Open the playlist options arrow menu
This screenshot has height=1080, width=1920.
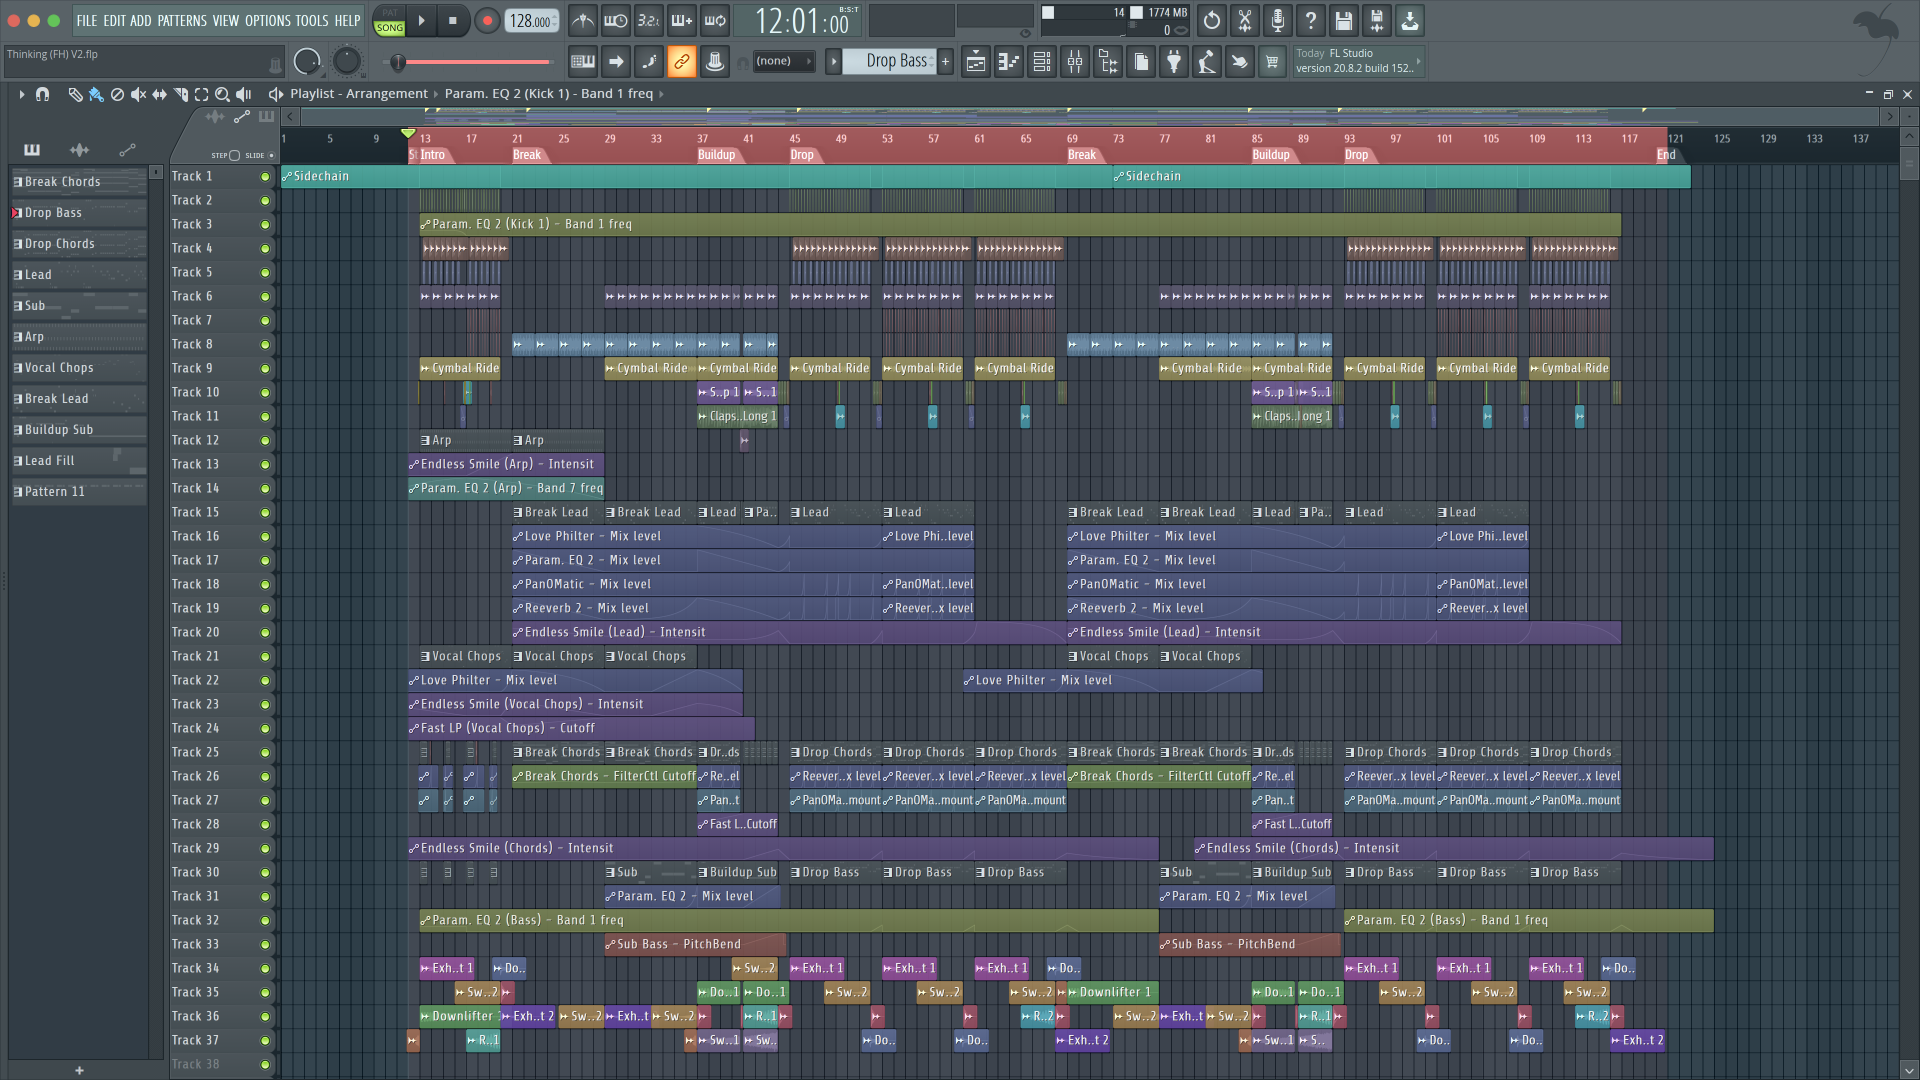(x=21, y=94)
